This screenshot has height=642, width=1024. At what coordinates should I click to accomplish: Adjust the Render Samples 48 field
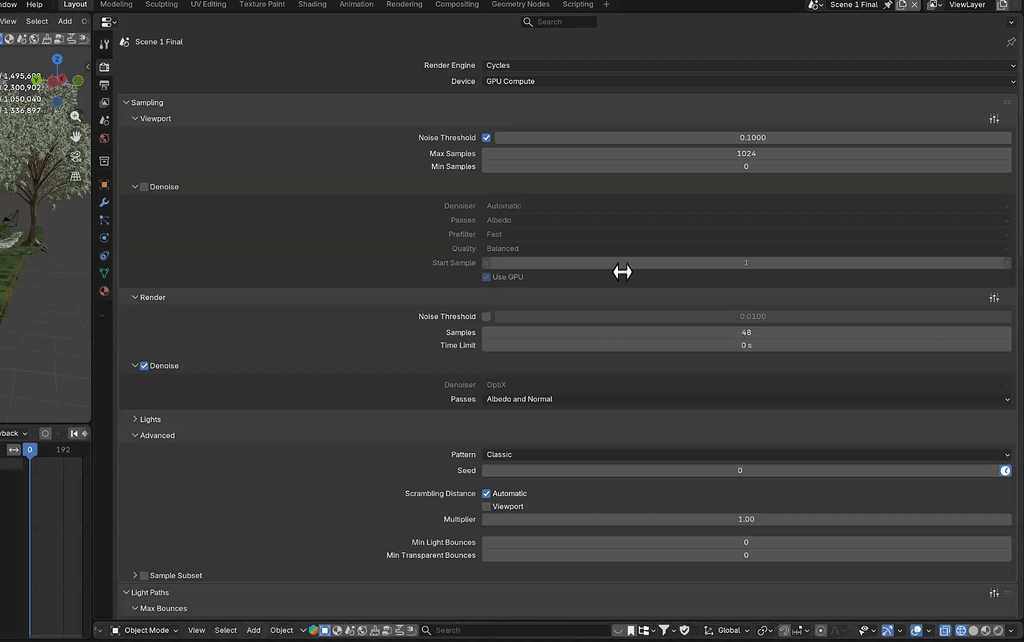coord(746,333)
